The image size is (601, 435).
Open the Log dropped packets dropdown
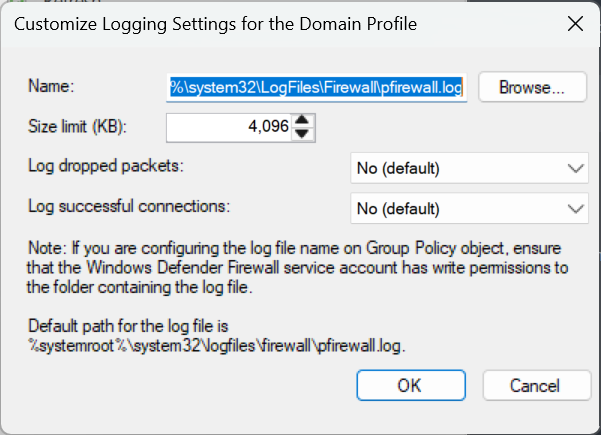pos(469,168)
